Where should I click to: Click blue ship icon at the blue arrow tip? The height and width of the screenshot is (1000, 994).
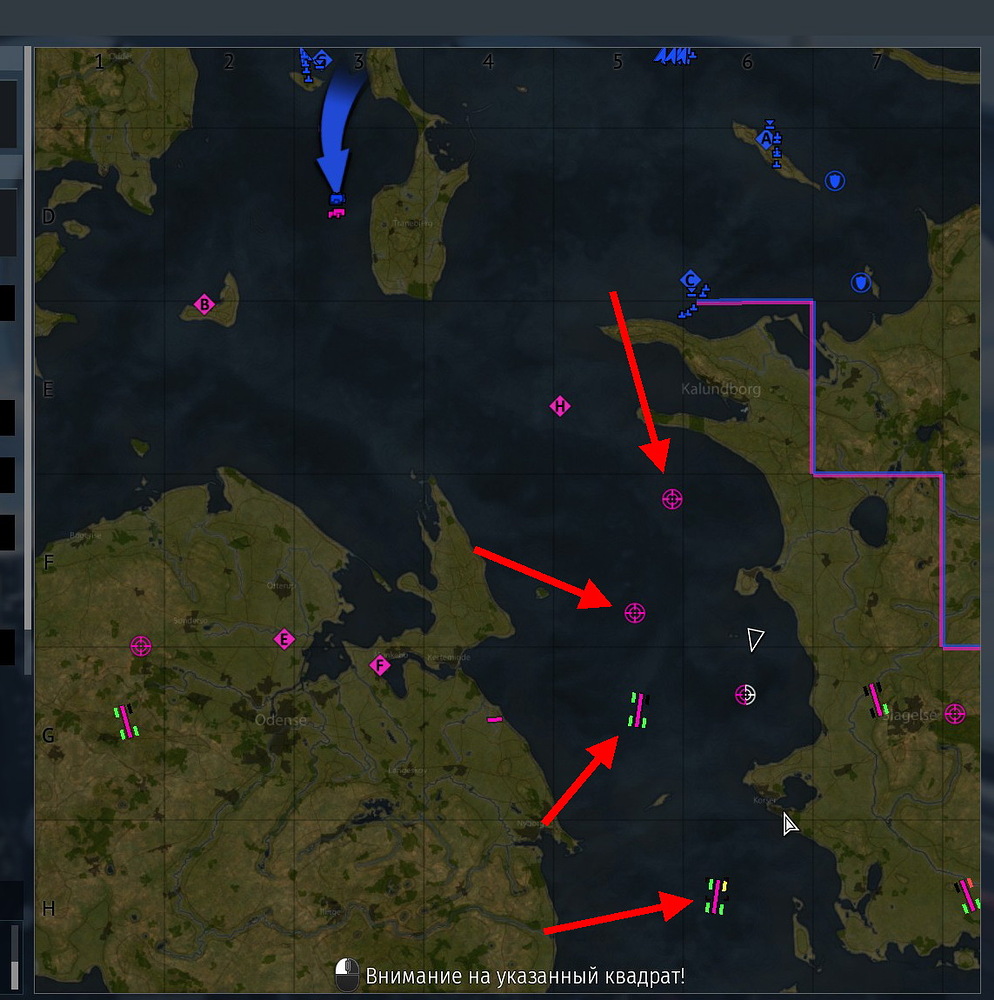337,199
